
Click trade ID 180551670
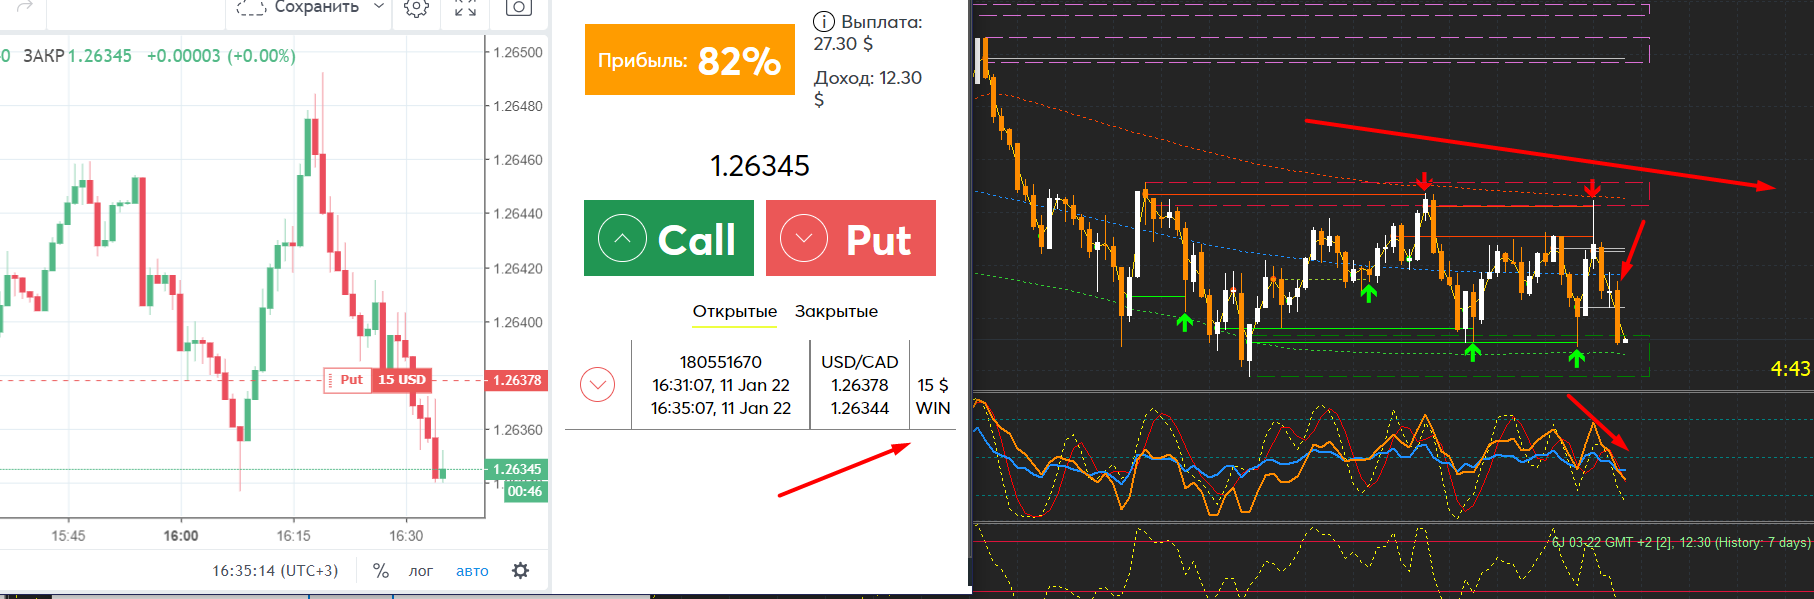(x=721, y=362)
